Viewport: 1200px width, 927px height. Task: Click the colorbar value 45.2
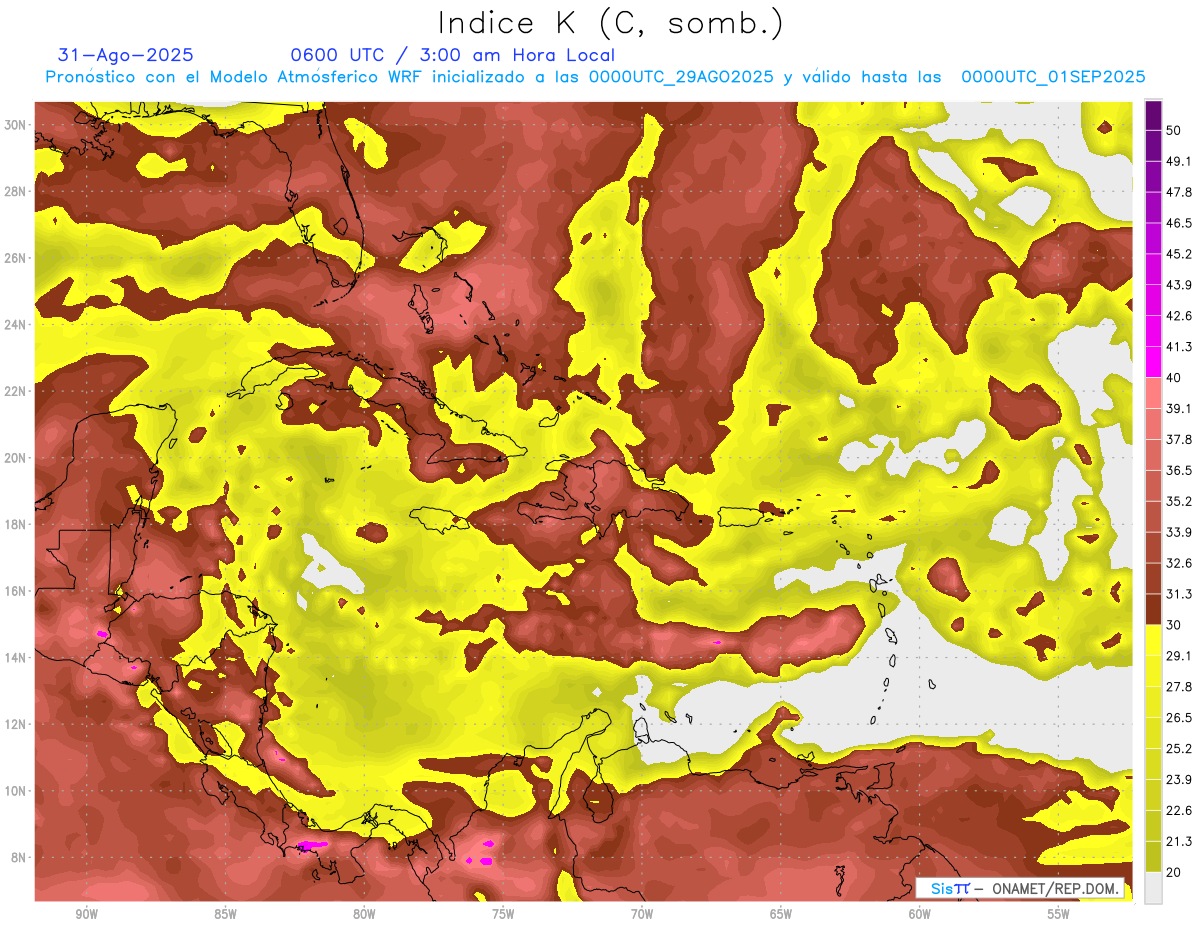(x=1178, y=254)
